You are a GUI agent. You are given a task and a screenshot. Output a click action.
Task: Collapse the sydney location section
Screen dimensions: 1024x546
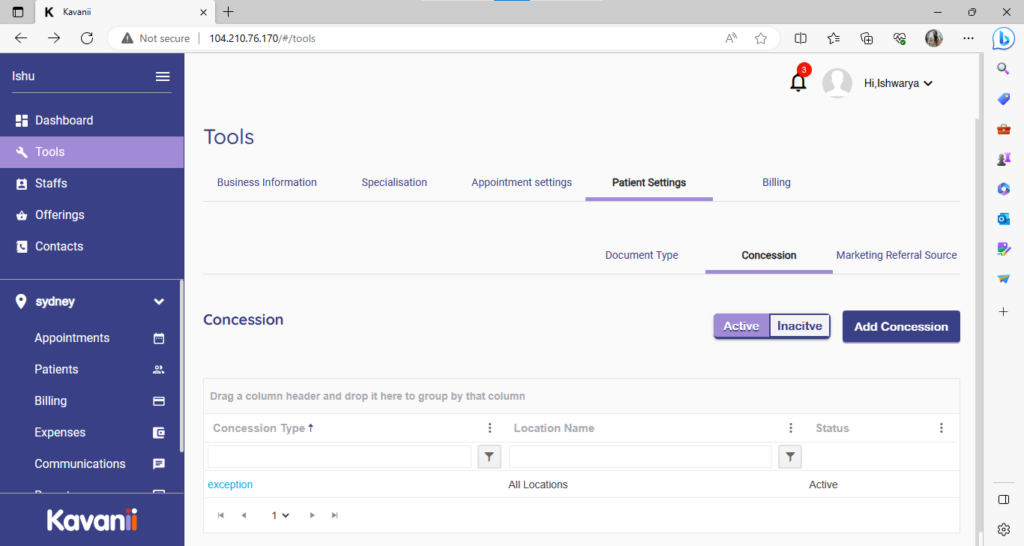click(x=158, y=301)
